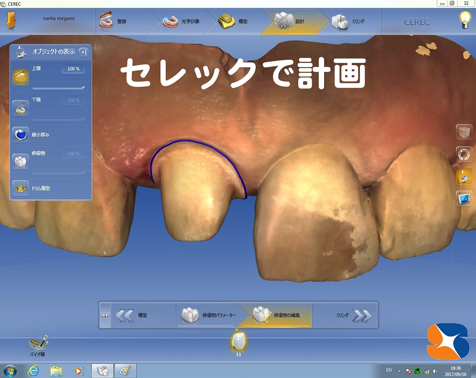476x378 pixels.
Task: Toggle restoration 修復物 visibility
Action: point(21,162)
